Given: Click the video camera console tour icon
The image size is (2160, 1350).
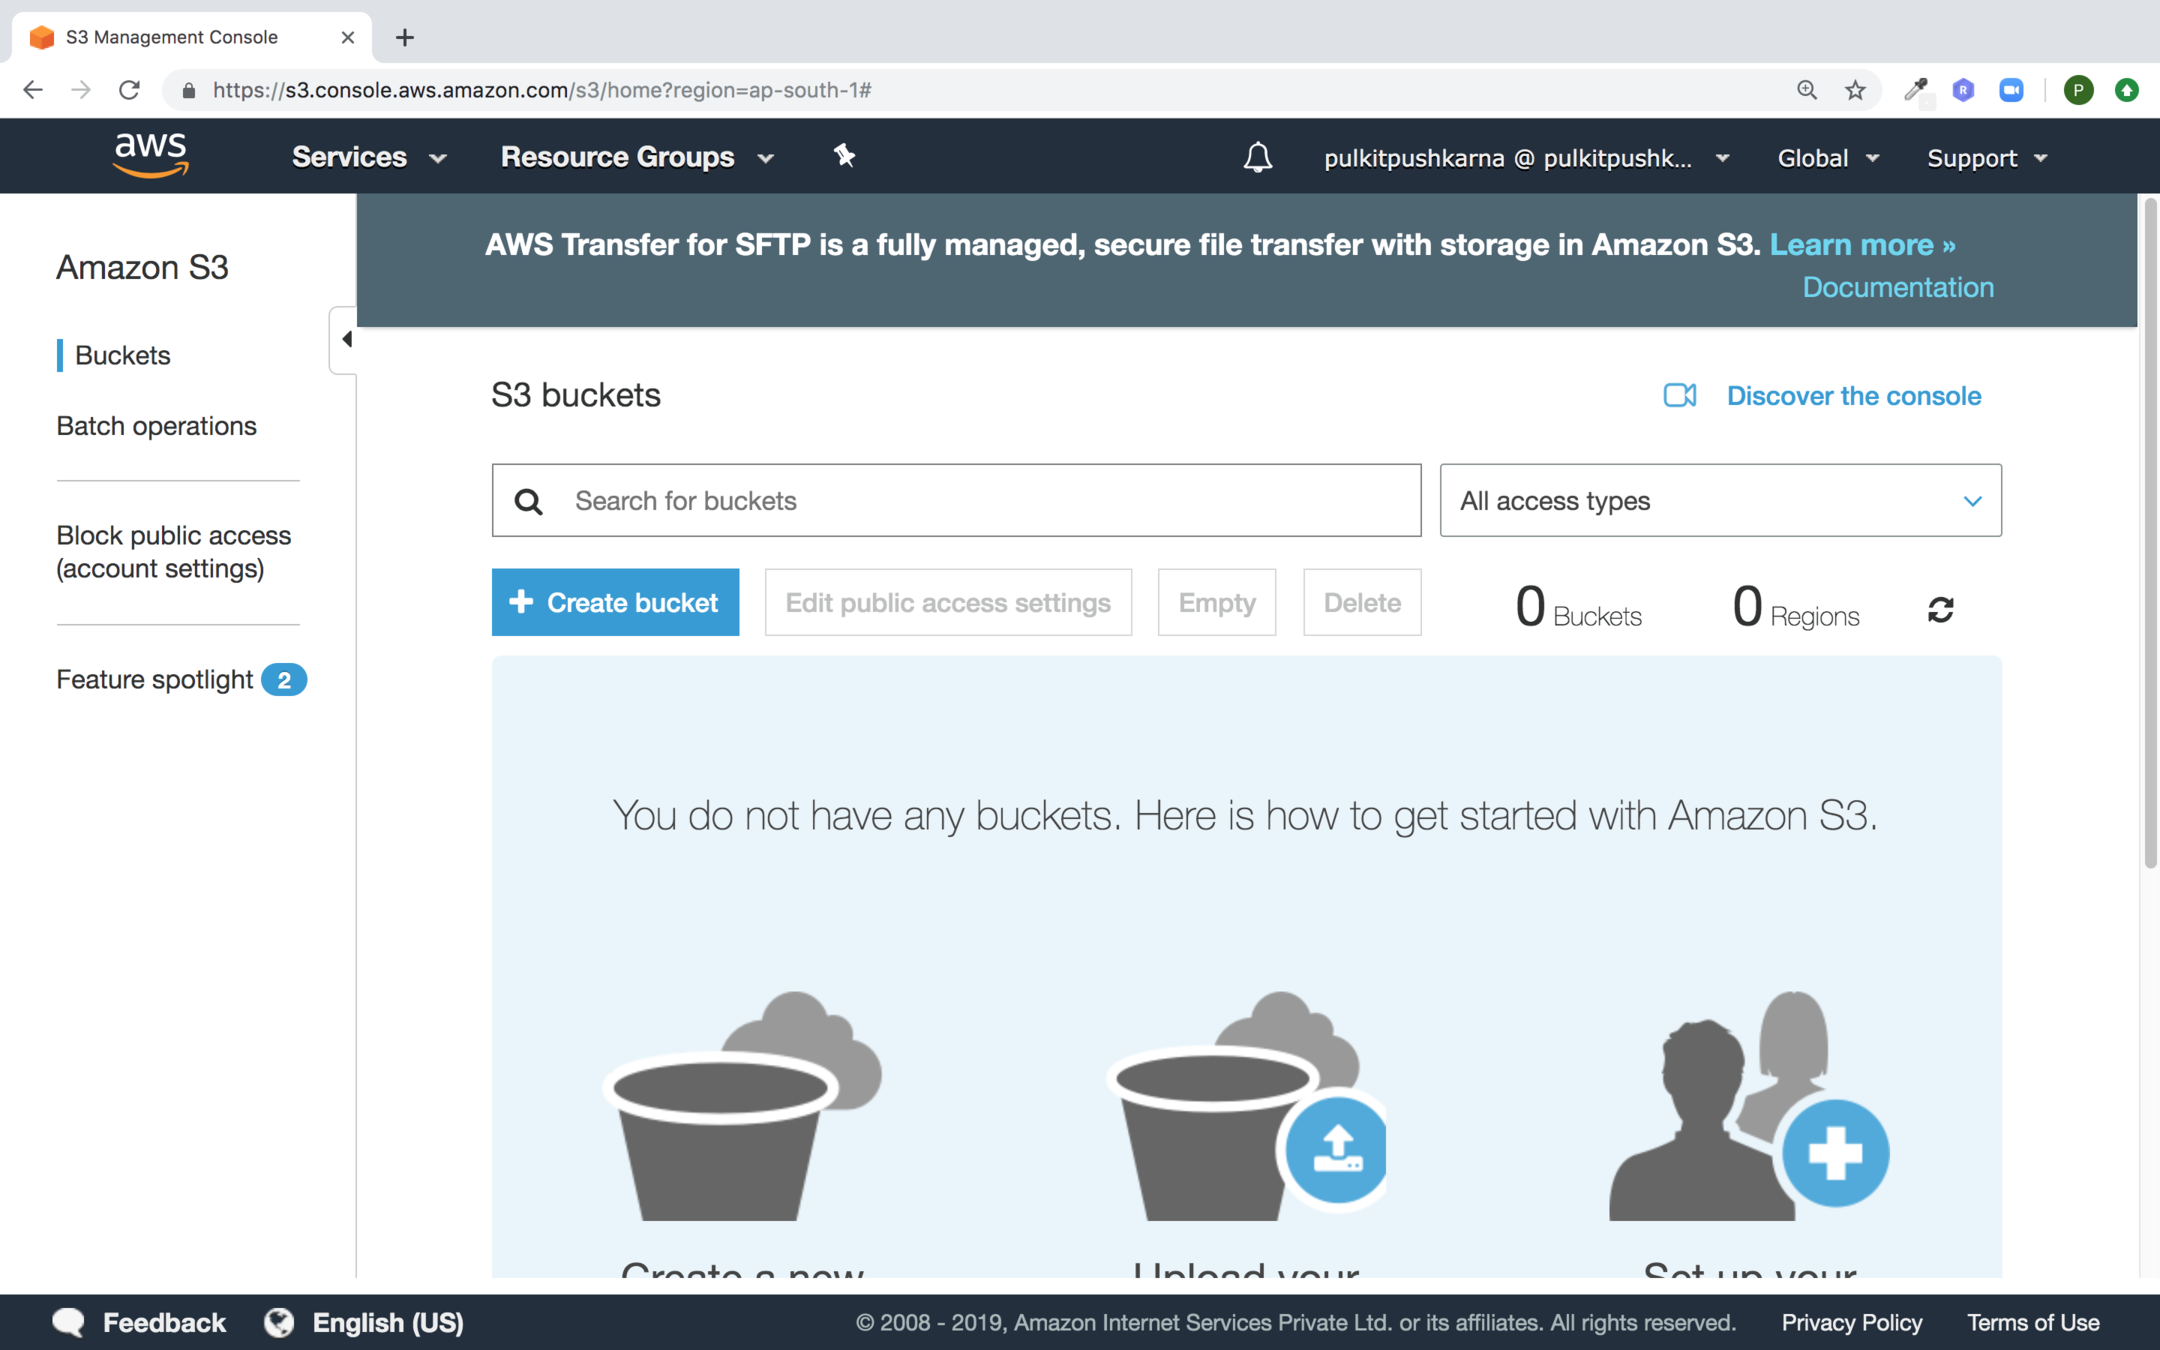Looking at the screenshot, I should tap(1679, 396).
